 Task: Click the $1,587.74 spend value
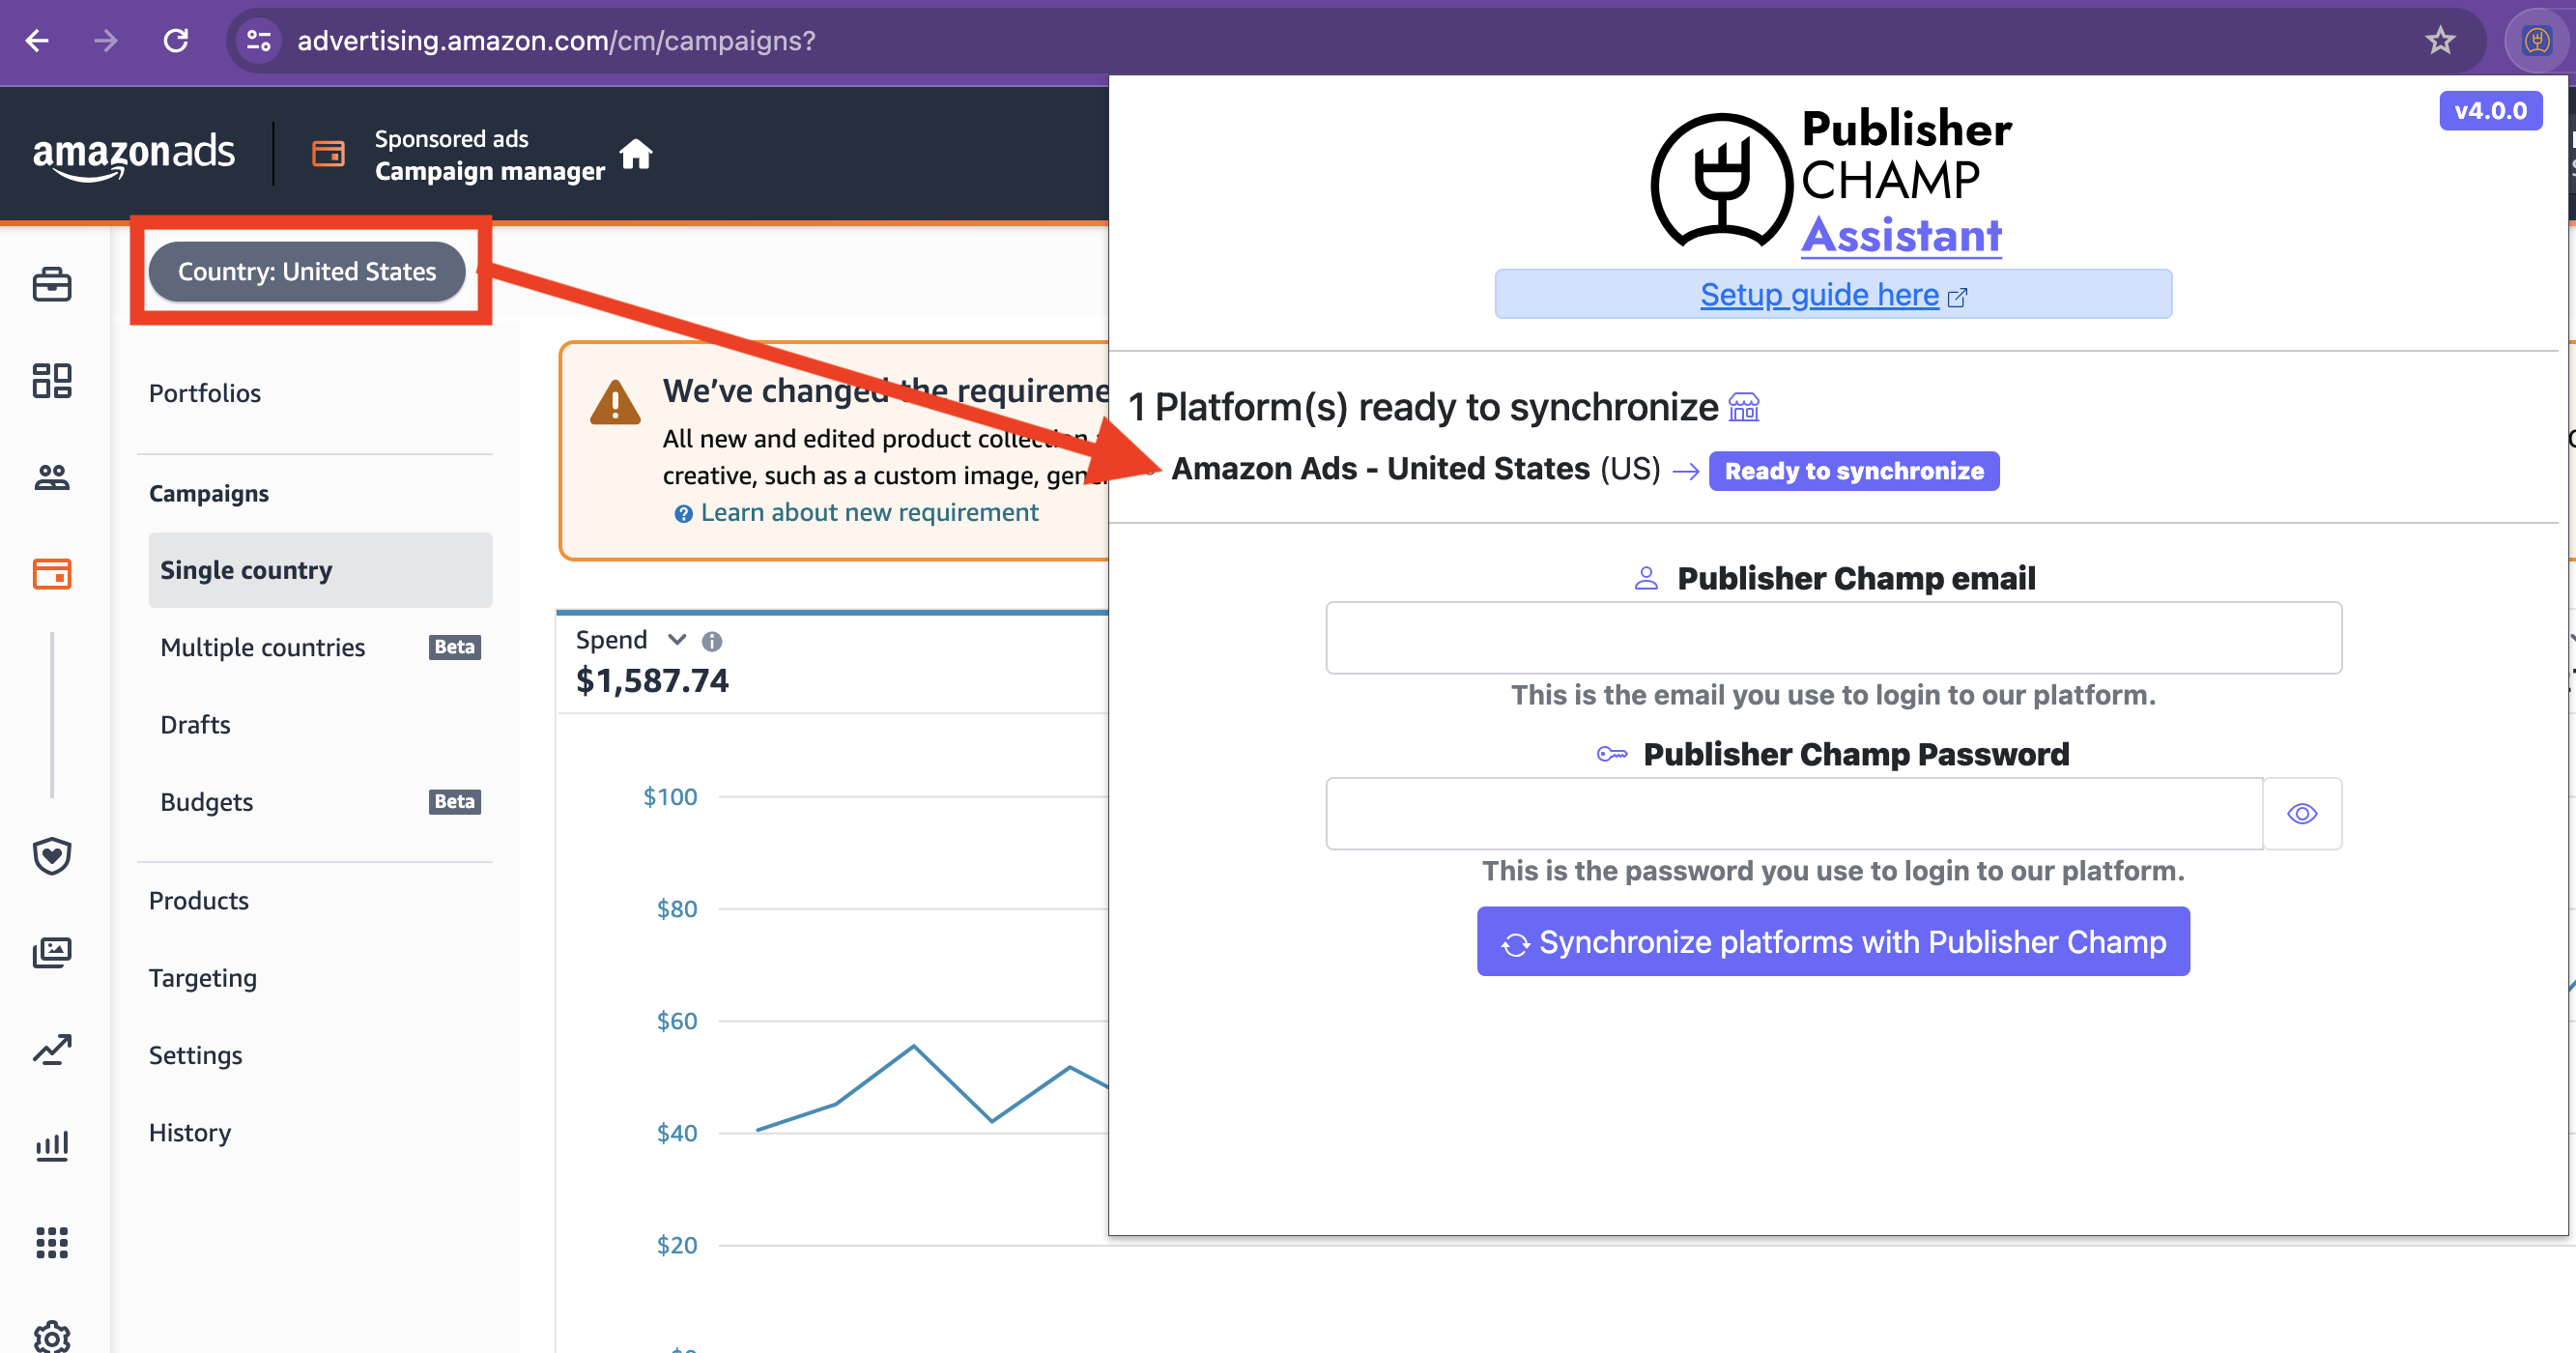tap(652, 681)
